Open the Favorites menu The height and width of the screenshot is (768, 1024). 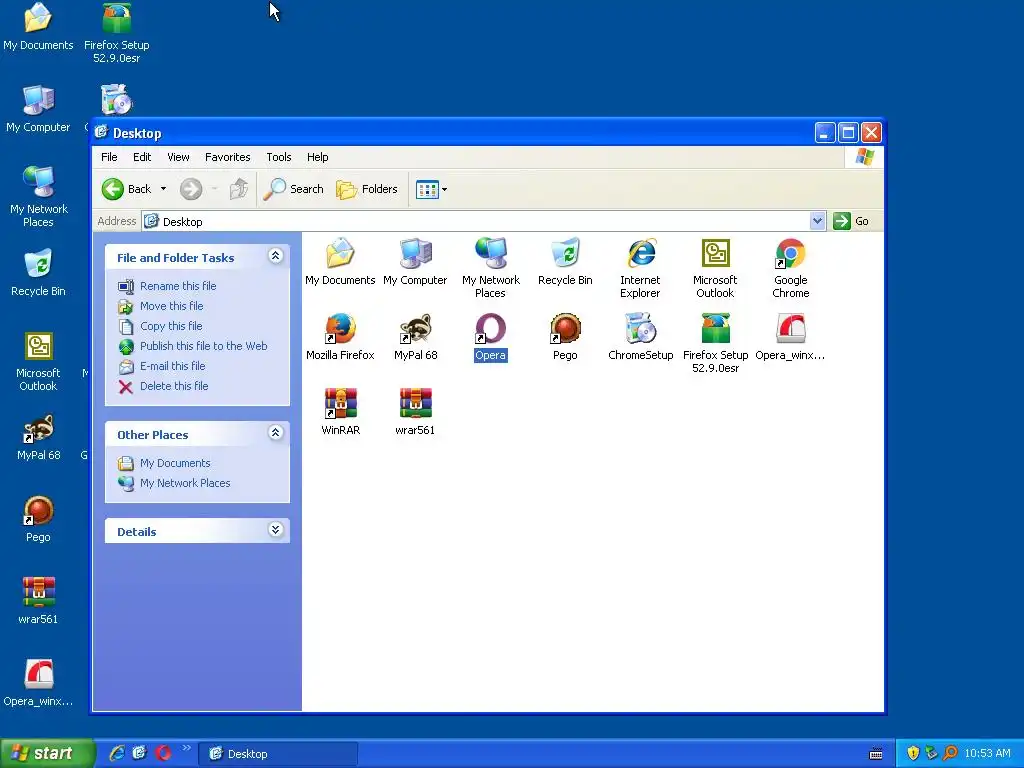tap(227, 157)
